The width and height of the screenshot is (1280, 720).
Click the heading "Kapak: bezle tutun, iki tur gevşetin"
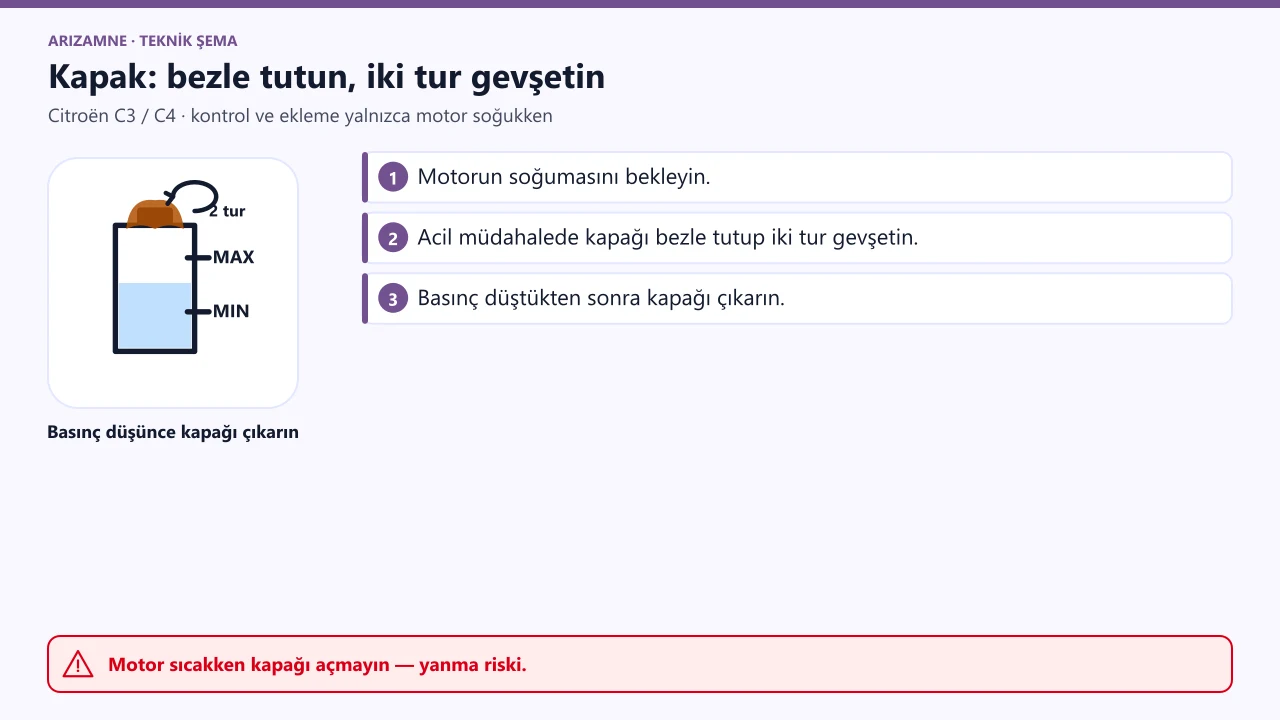pos(326,77)
